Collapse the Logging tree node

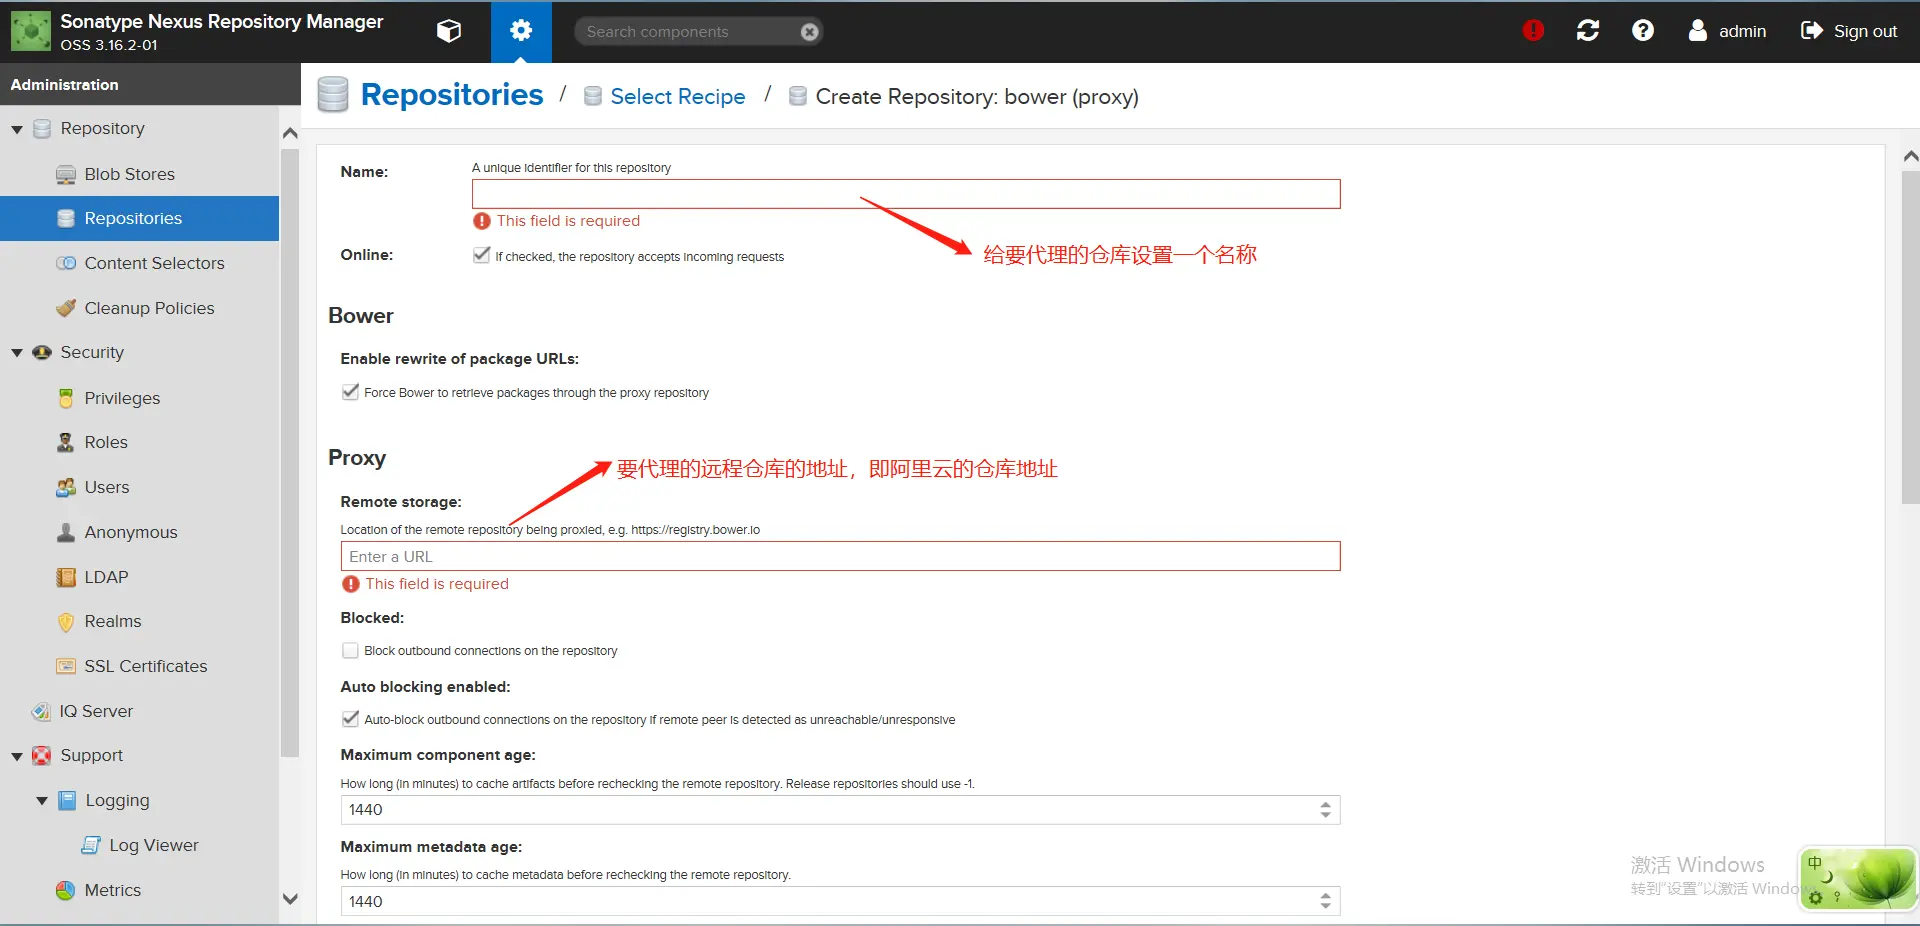point(42,801)
